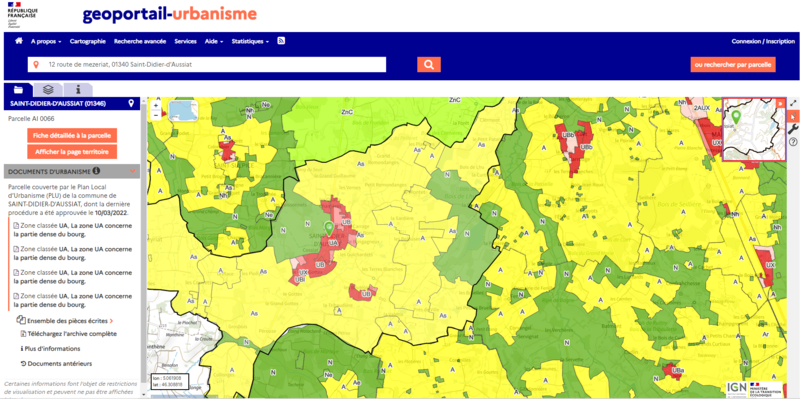The image size is (800, 399).
Task: Click the approval date 10/03/2022
Action: pos(112,213)
